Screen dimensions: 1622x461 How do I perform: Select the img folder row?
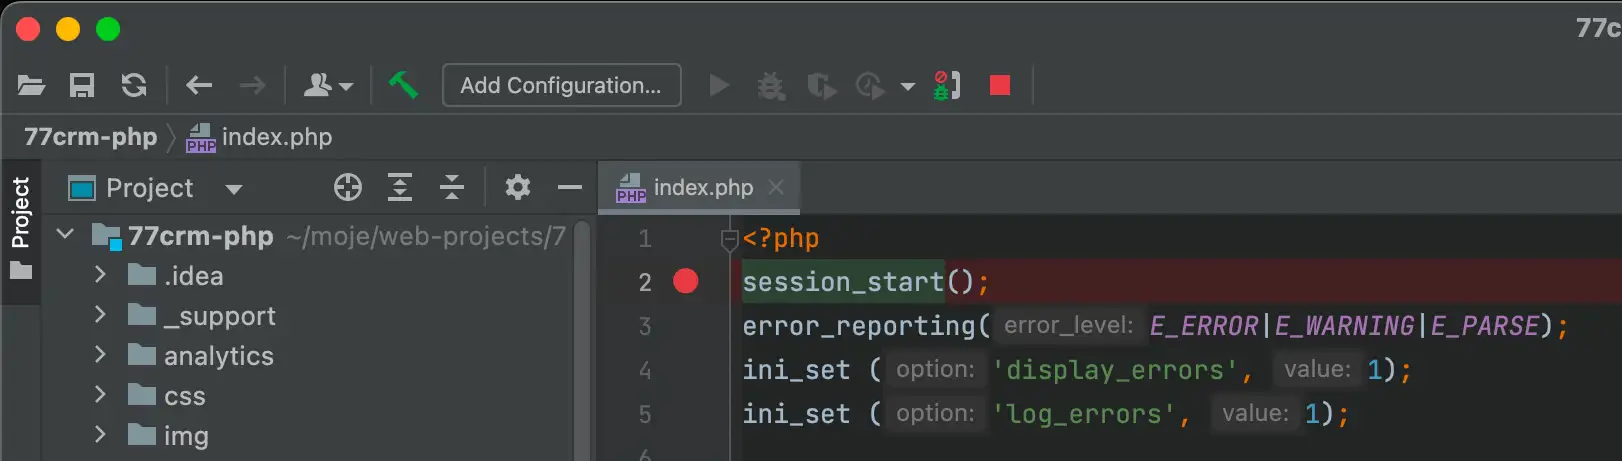coord(309,436)
